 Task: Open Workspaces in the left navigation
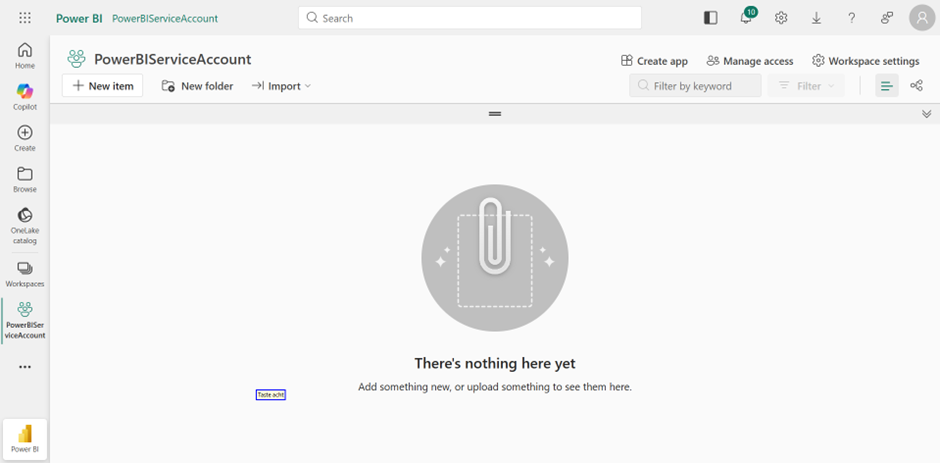click(25, 274)
